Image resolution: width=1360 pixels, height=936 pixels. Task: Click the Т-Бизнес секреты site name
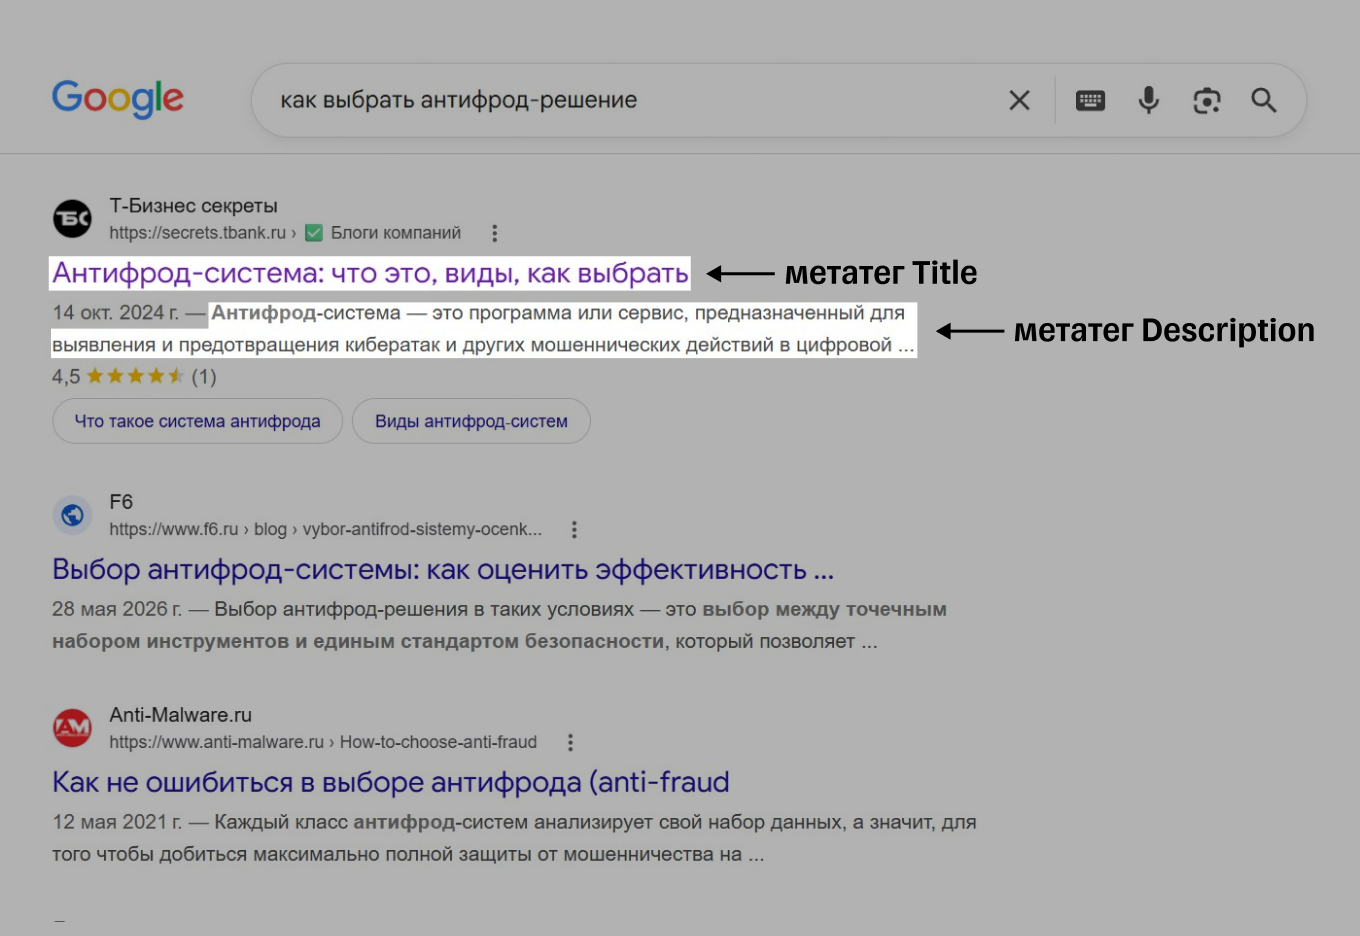(x=193, y=206)
